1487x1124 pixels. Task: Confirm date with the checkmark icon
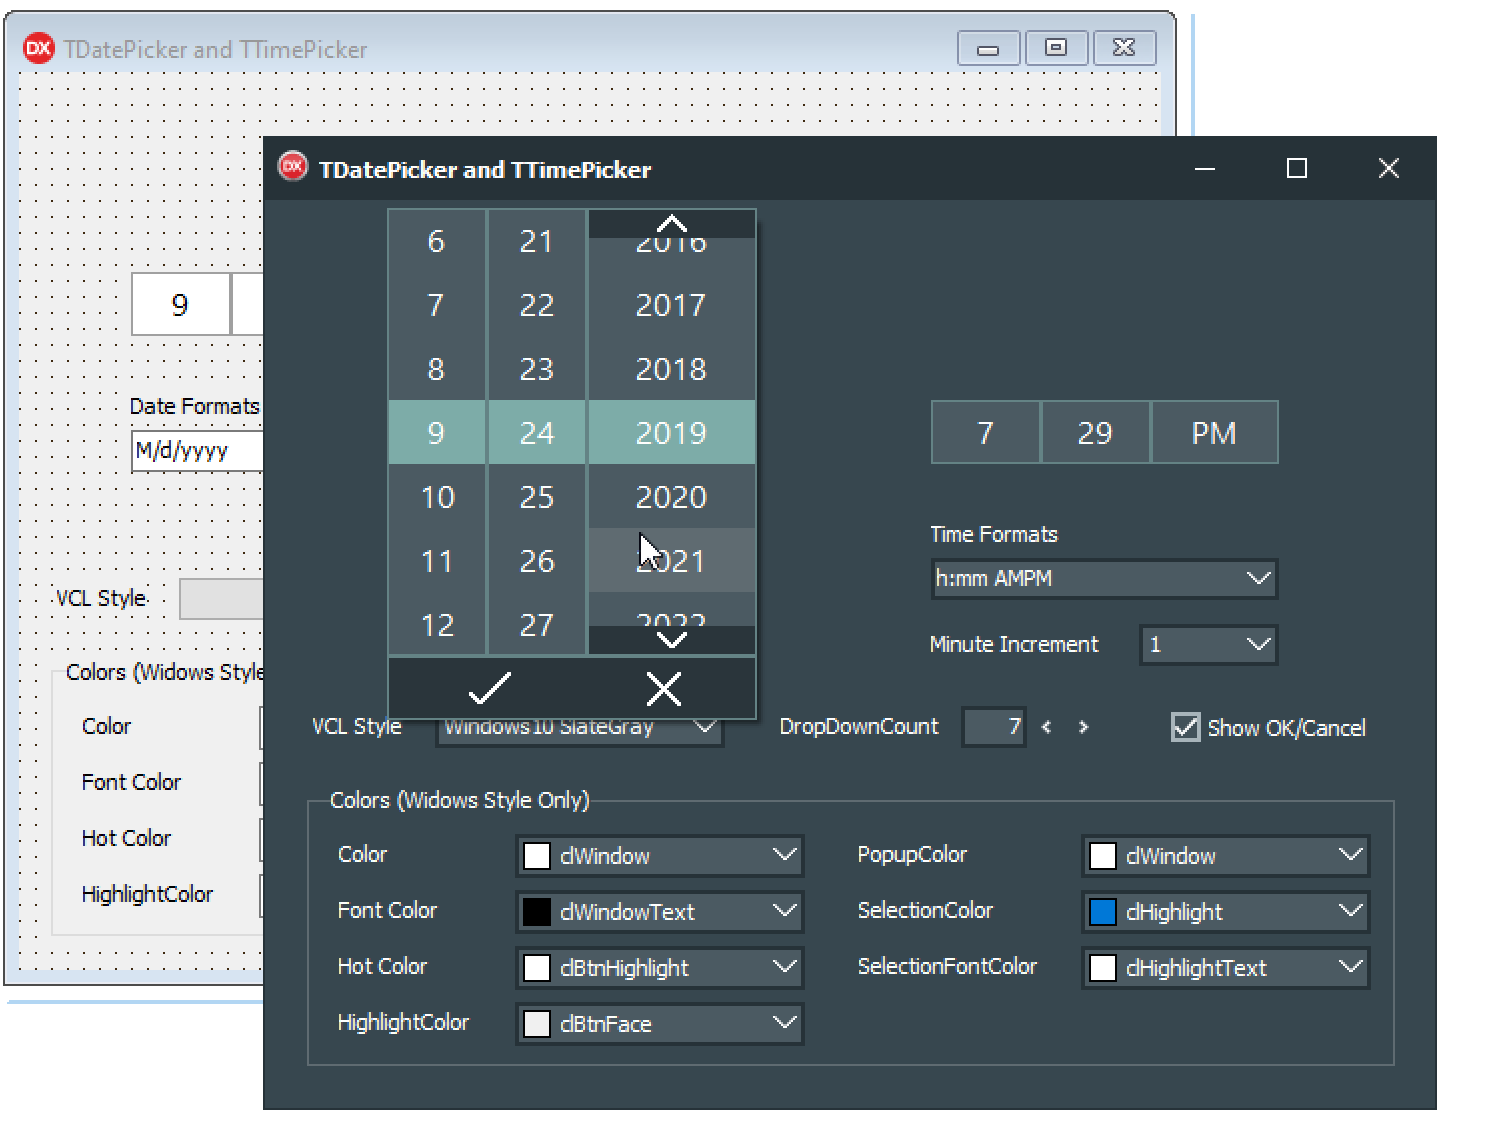tap(489, 688)
